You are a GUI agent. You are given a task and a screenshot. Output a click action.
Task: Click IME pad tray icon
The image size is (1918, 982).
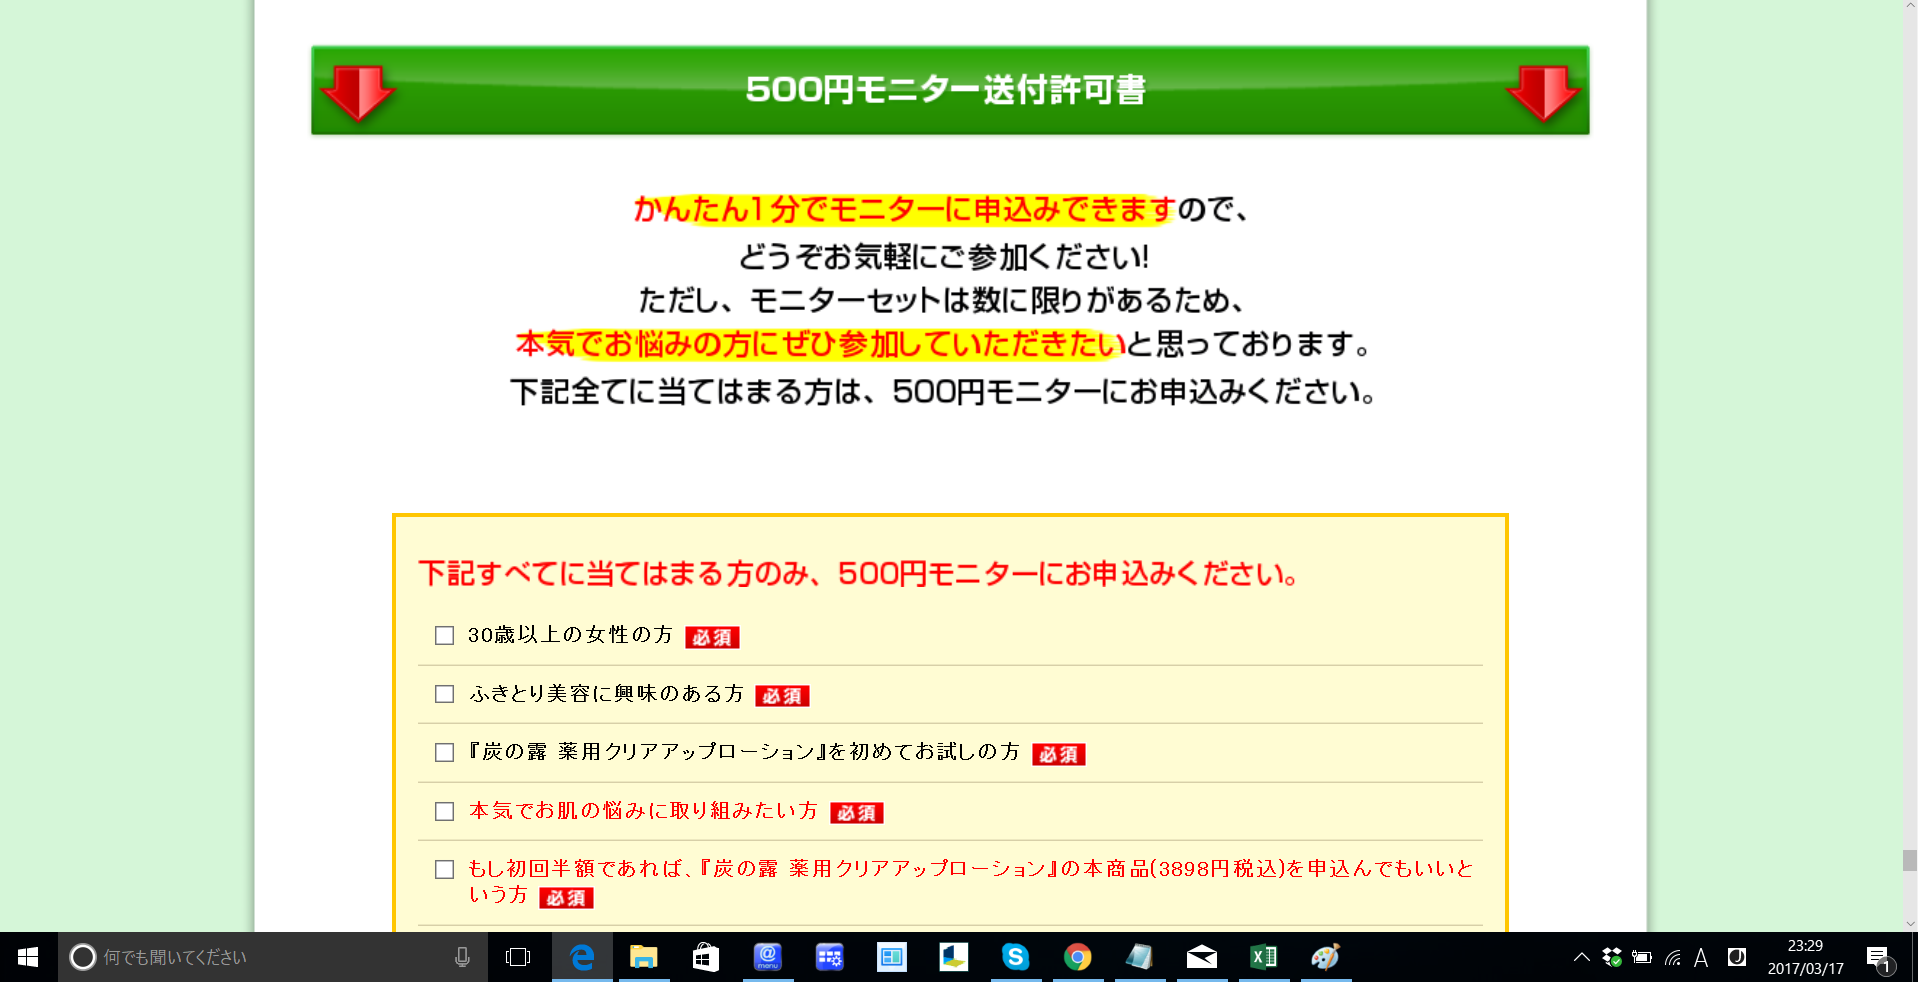(x=1737, y=957)
